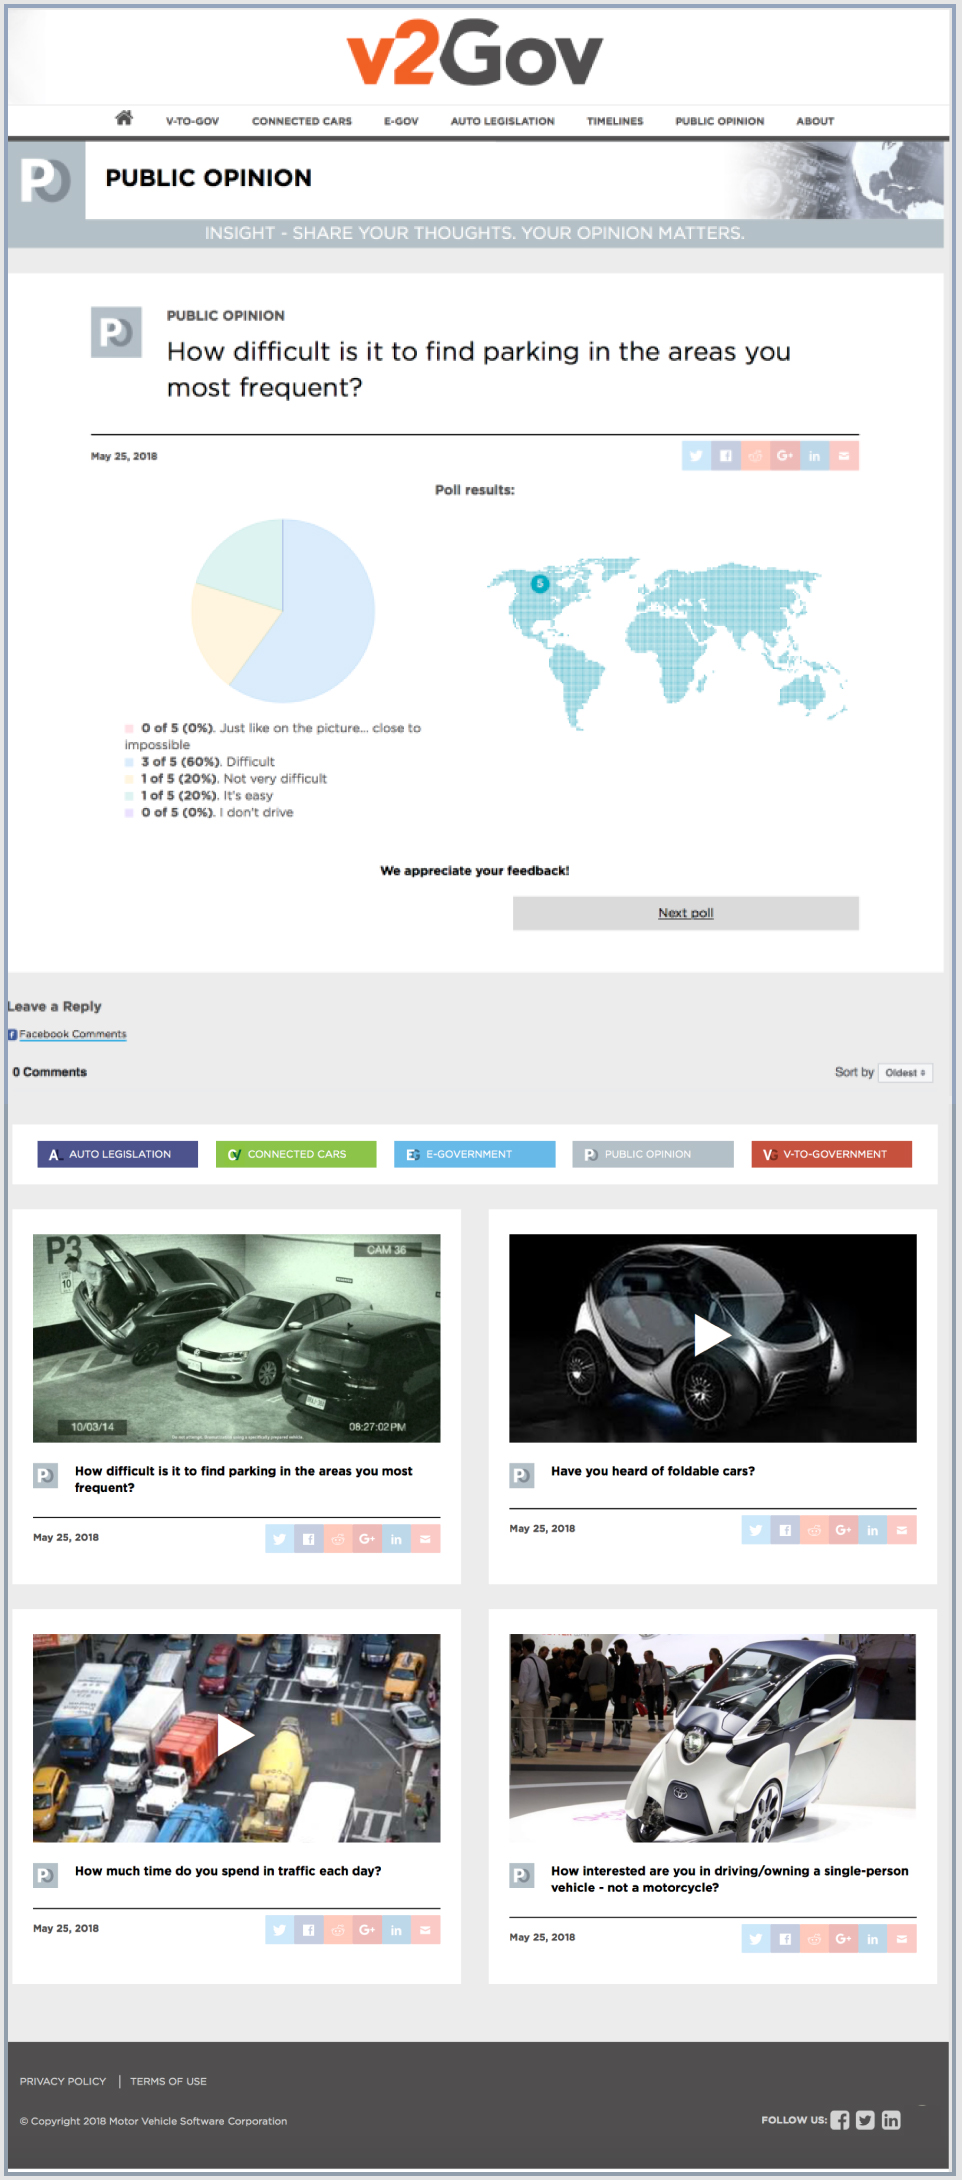Open Public Opinion in top navigation
This screenshot has height=2180, width=962.
click(x=719, y=121)
